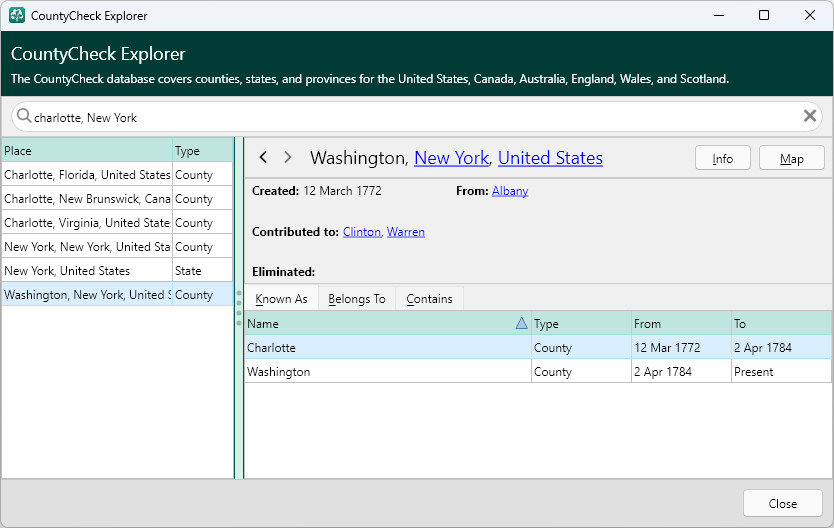Viewport: 834px width, 528px height.
Task: Sort by the To column header
Action: [781, 323]
